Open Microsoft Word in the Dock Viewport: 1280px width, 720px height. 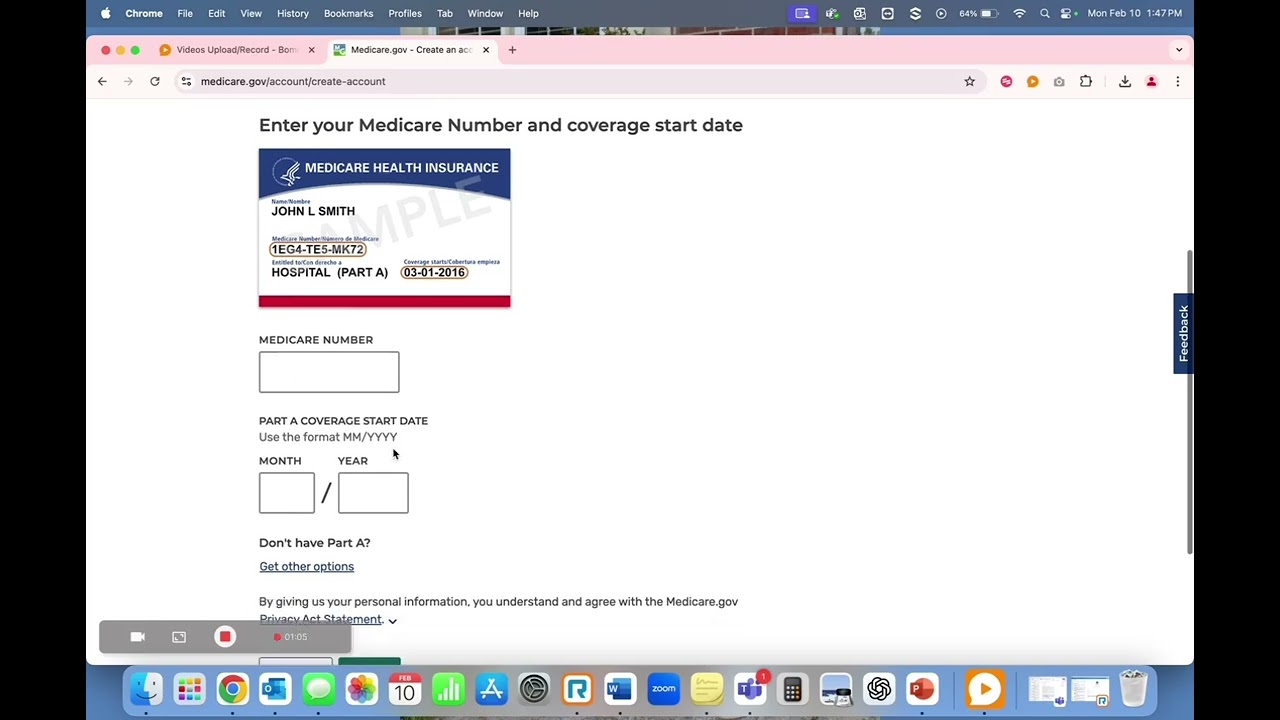click(620, 689)
